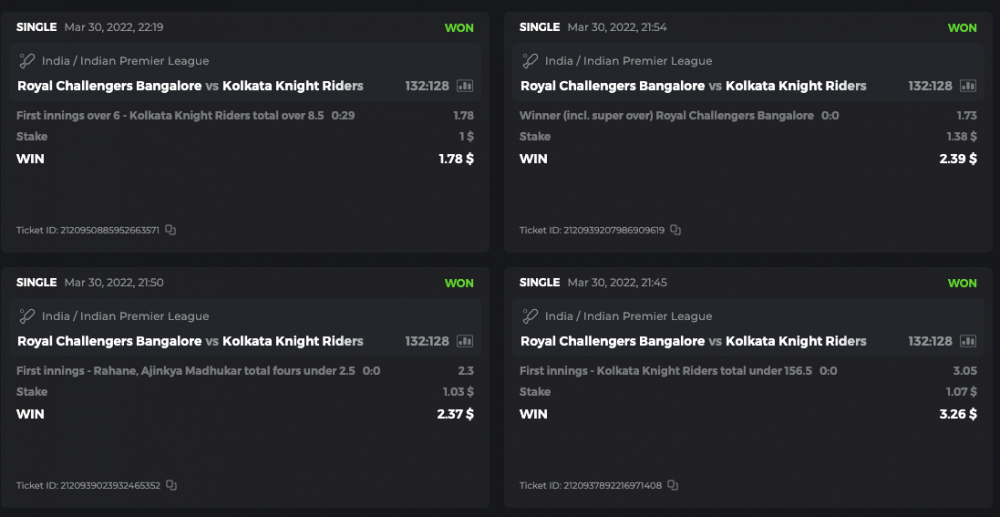Copy ticket ID ending in 663571

pyautogui.click(x=171, y=230)
